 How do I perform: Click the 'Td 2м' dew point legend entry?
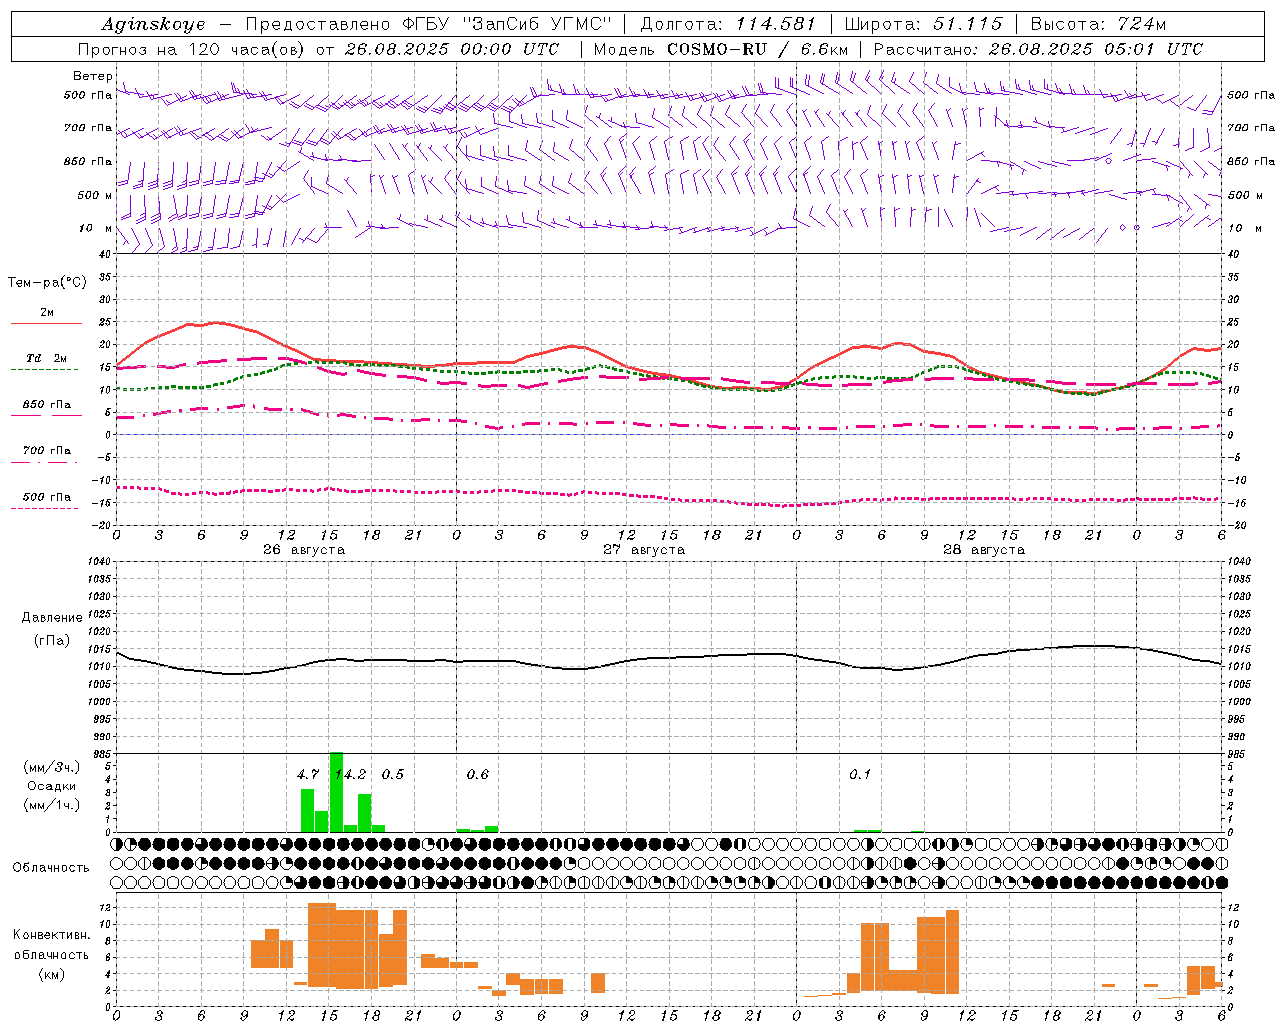click(x=47, y=358)
